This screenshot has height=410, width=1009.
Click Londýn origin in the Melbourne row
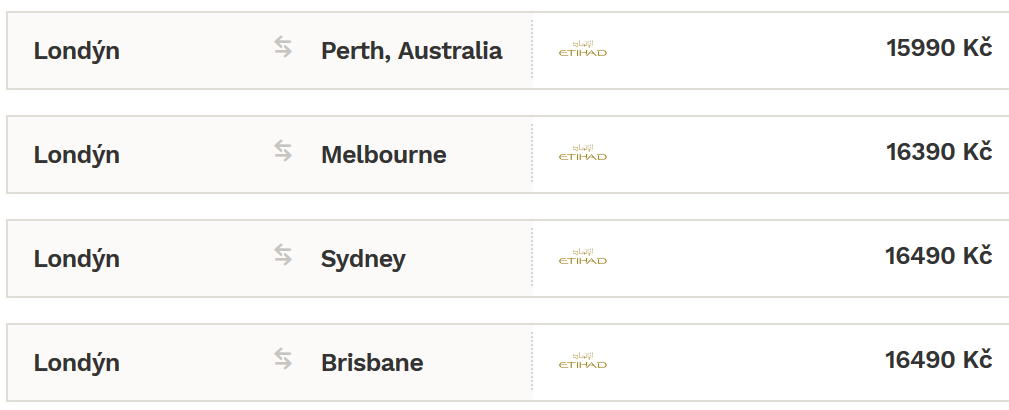click(x=77, y=154)
